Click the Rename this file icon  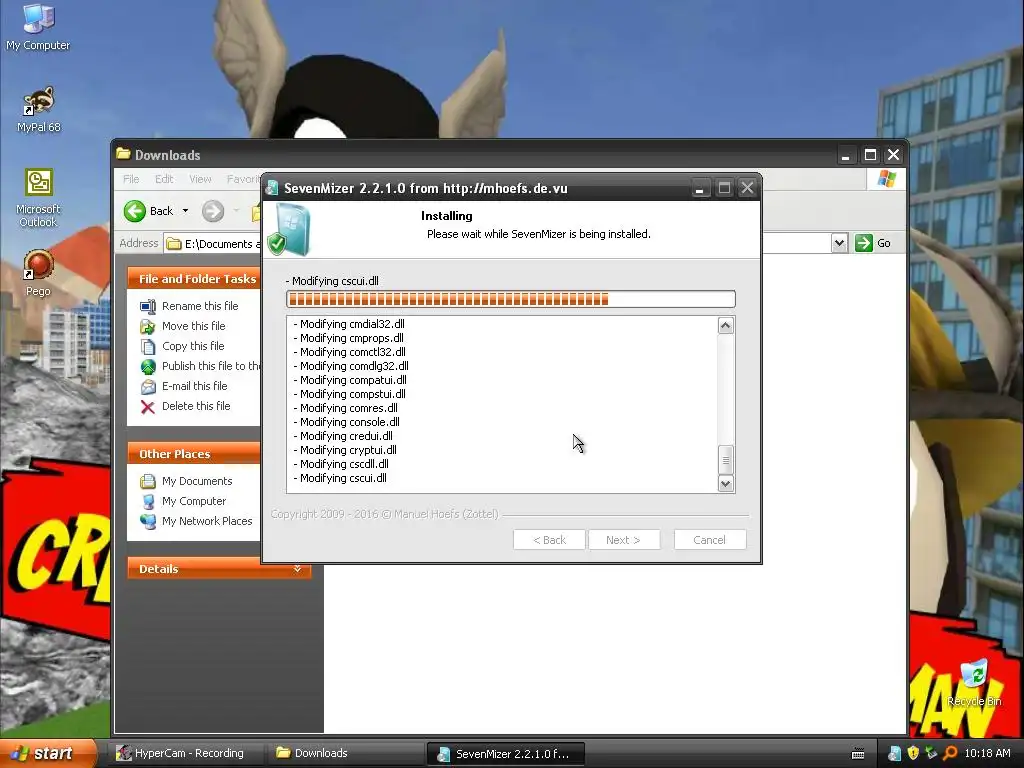coord(148,306)
